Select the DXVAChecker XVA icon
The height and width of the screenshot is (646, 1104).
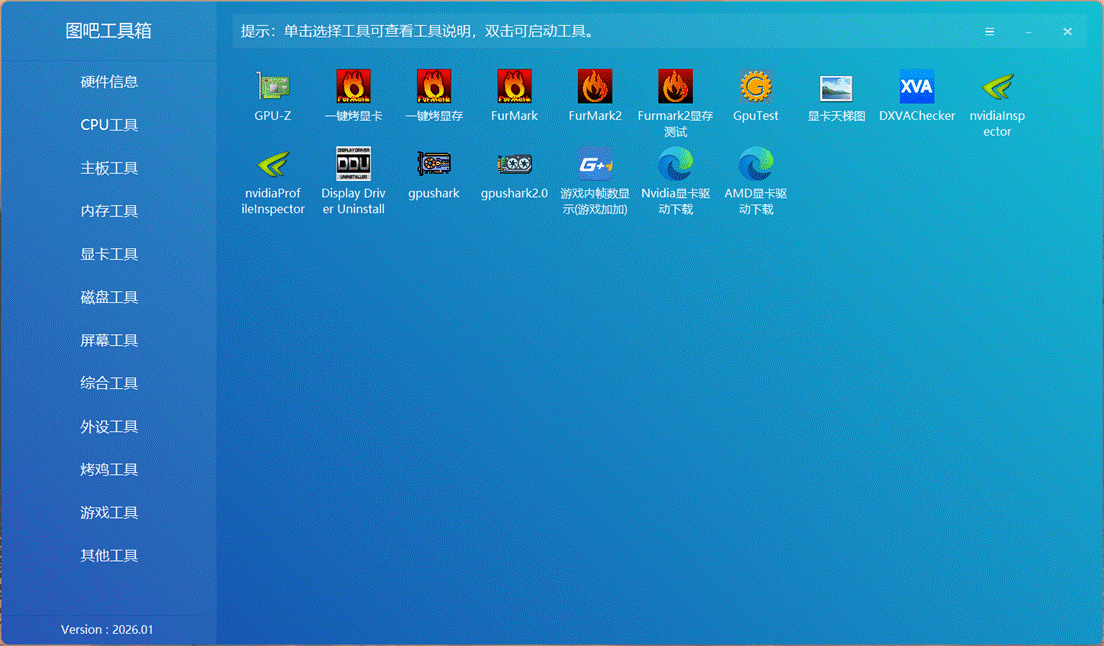click(x=917, y=87)
